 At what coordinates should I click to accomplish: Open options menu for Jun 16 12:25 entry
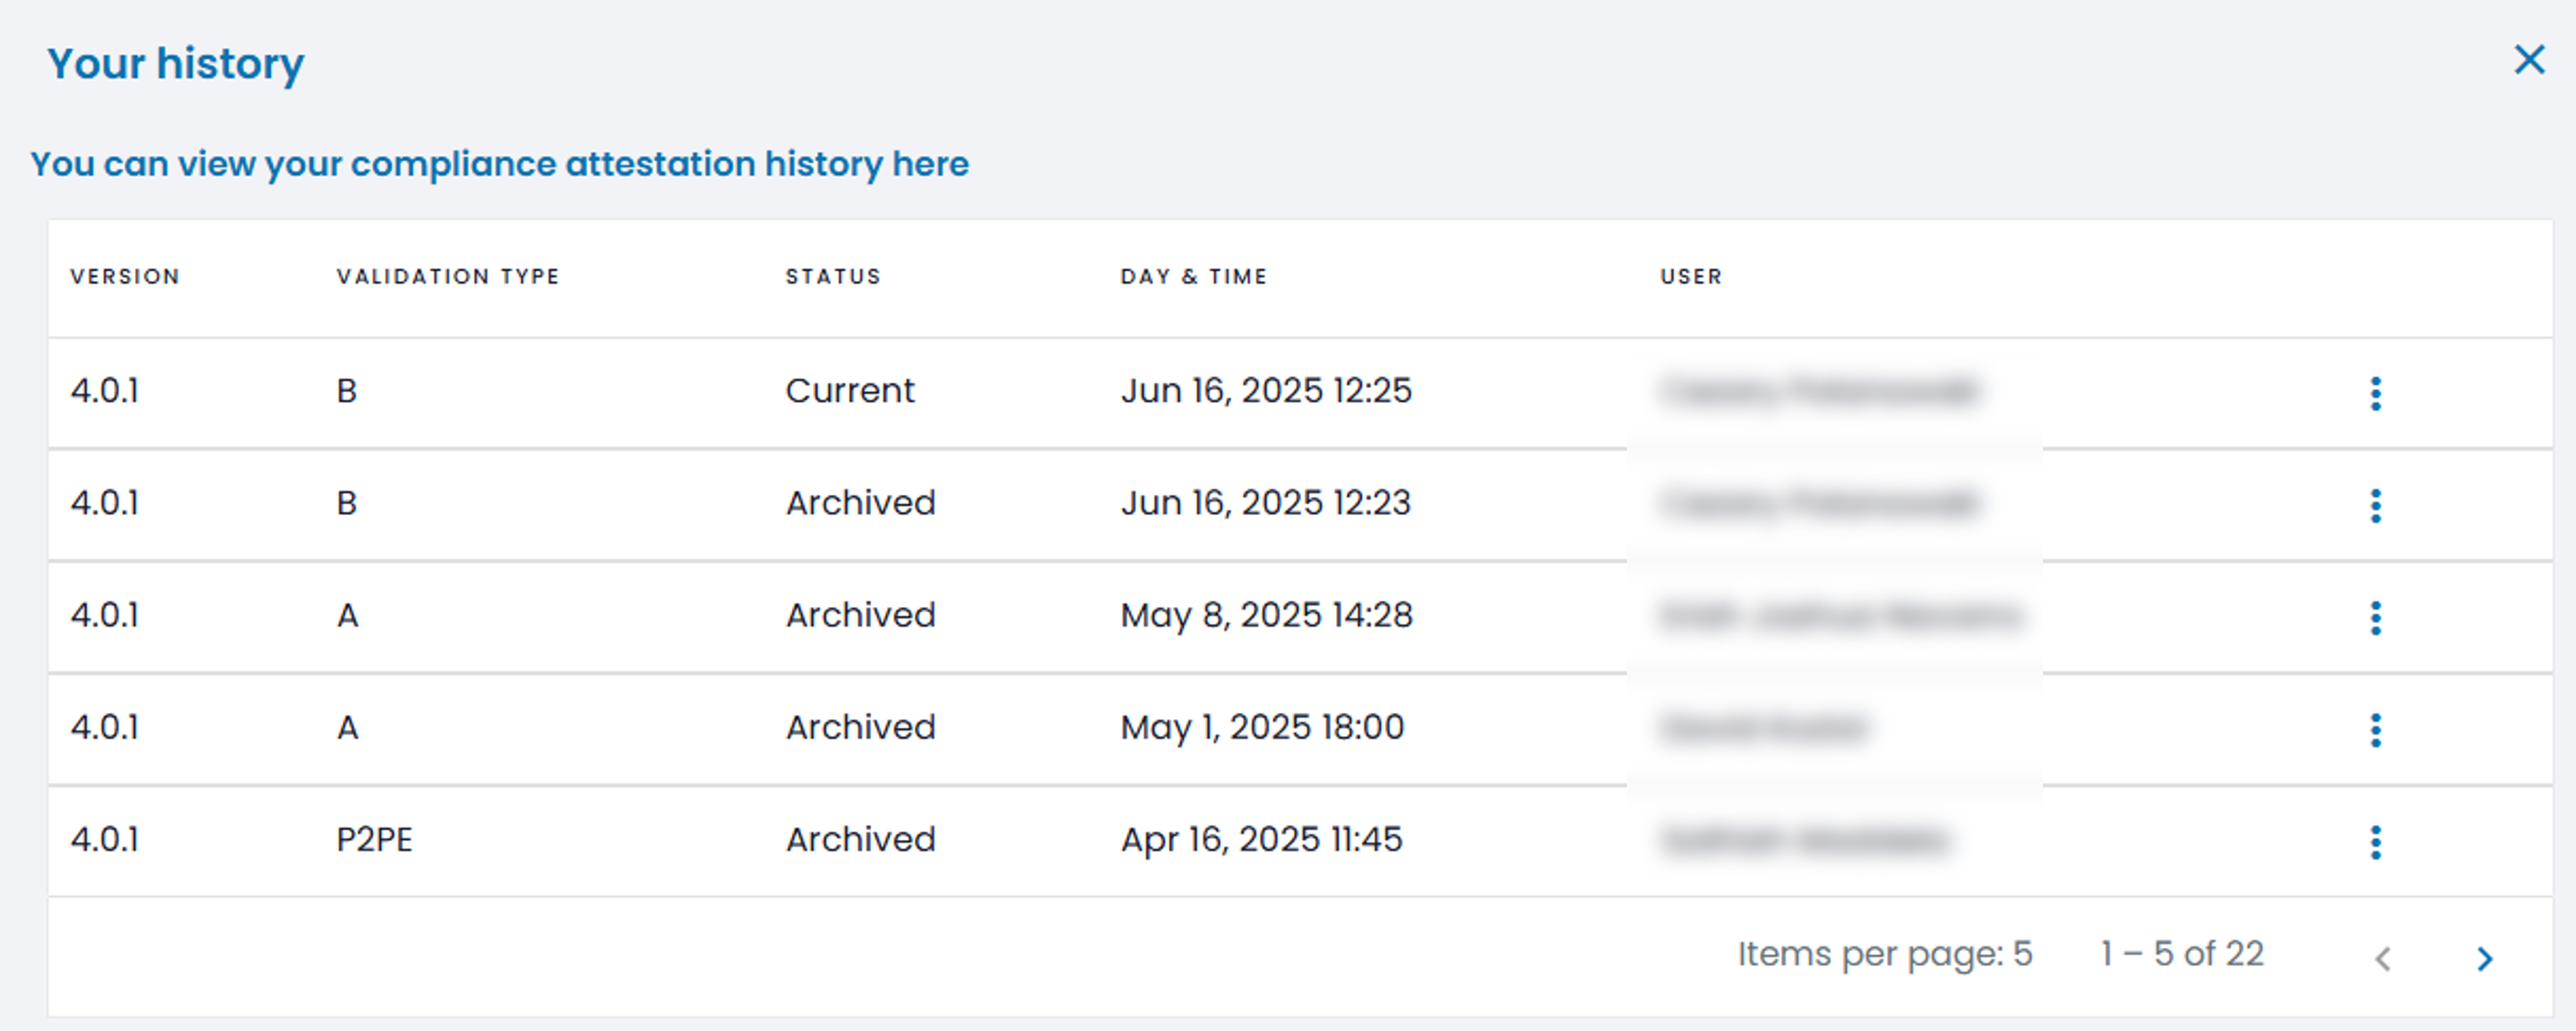2375,393
